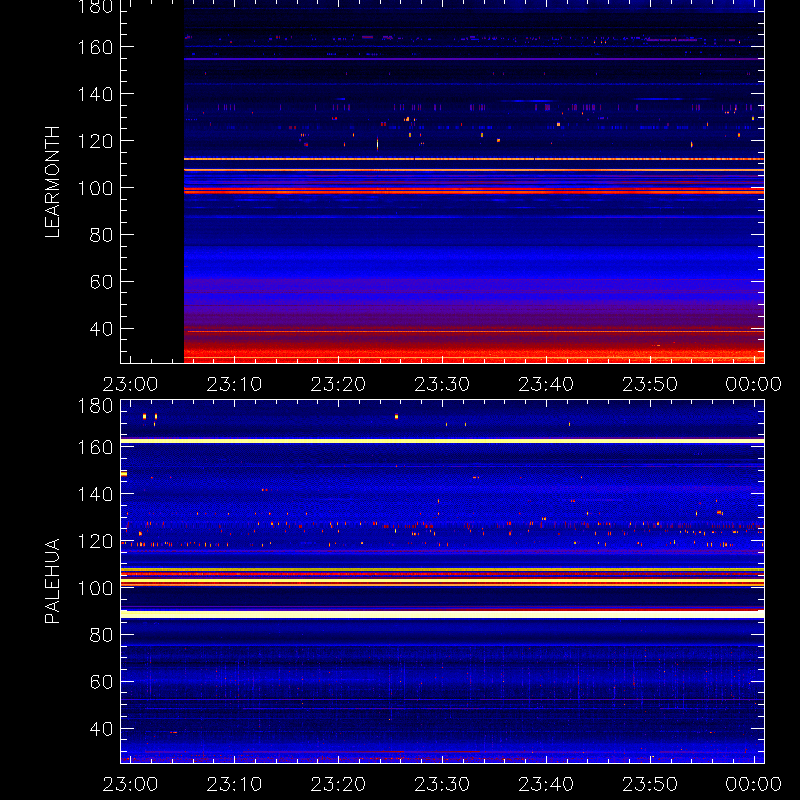Select the 23:10 time label under Learmonth plot

click(x=234, y=384)
